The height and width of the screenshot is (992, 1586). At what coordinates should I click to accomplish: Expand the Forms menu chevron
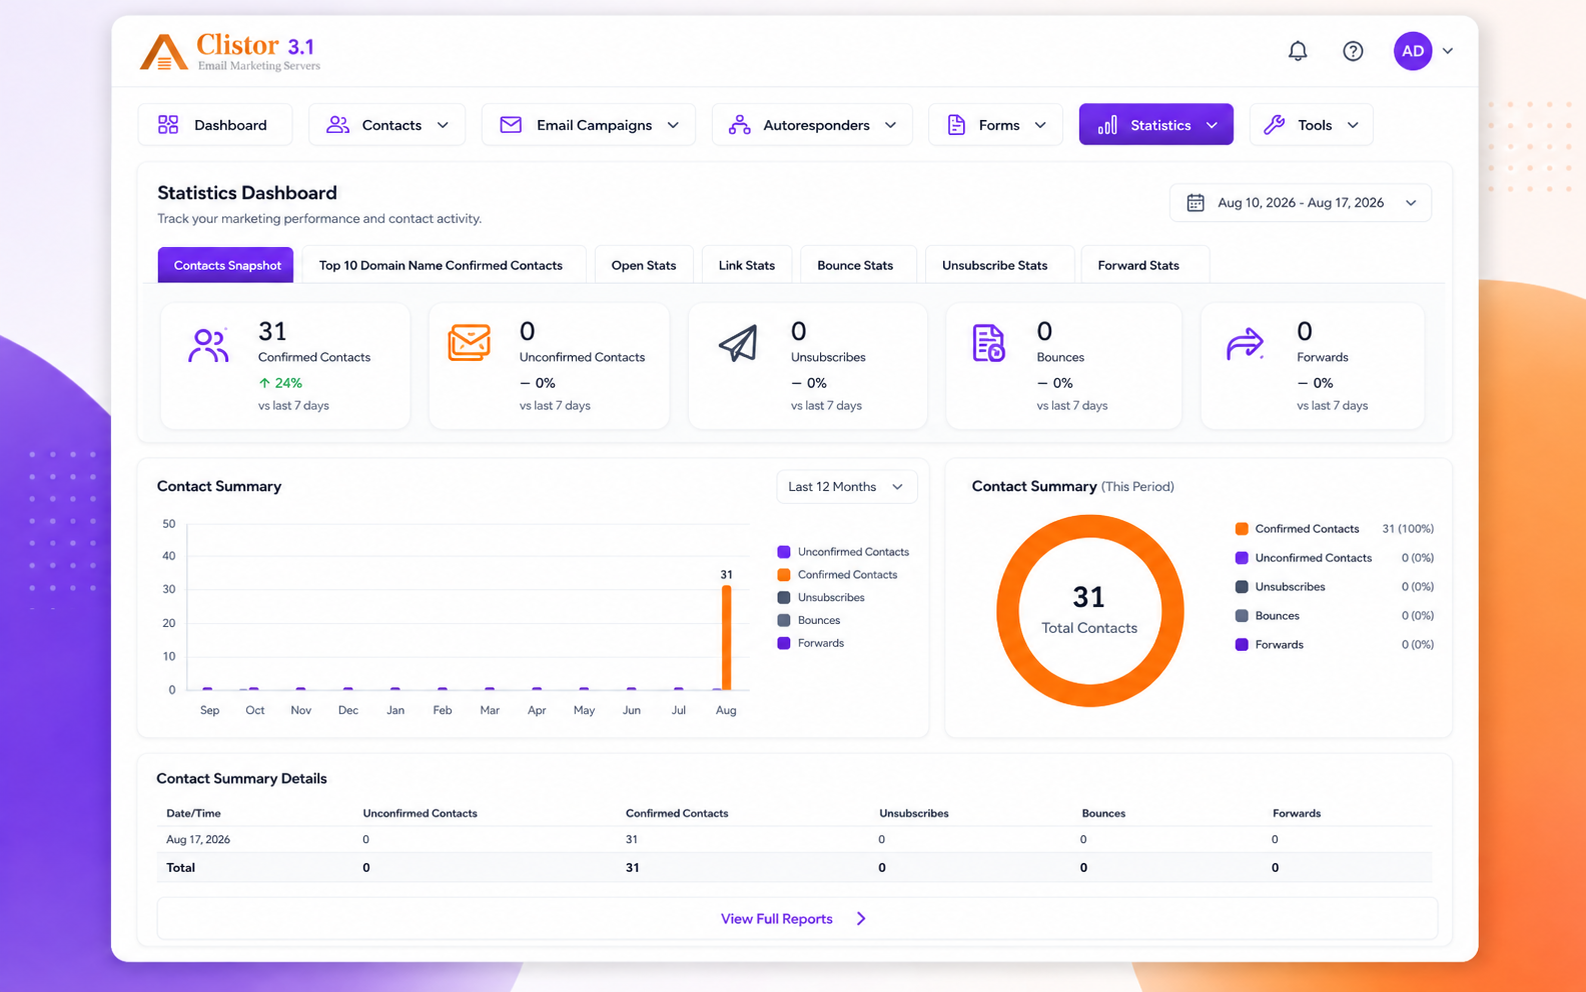tap(1040, 125)
